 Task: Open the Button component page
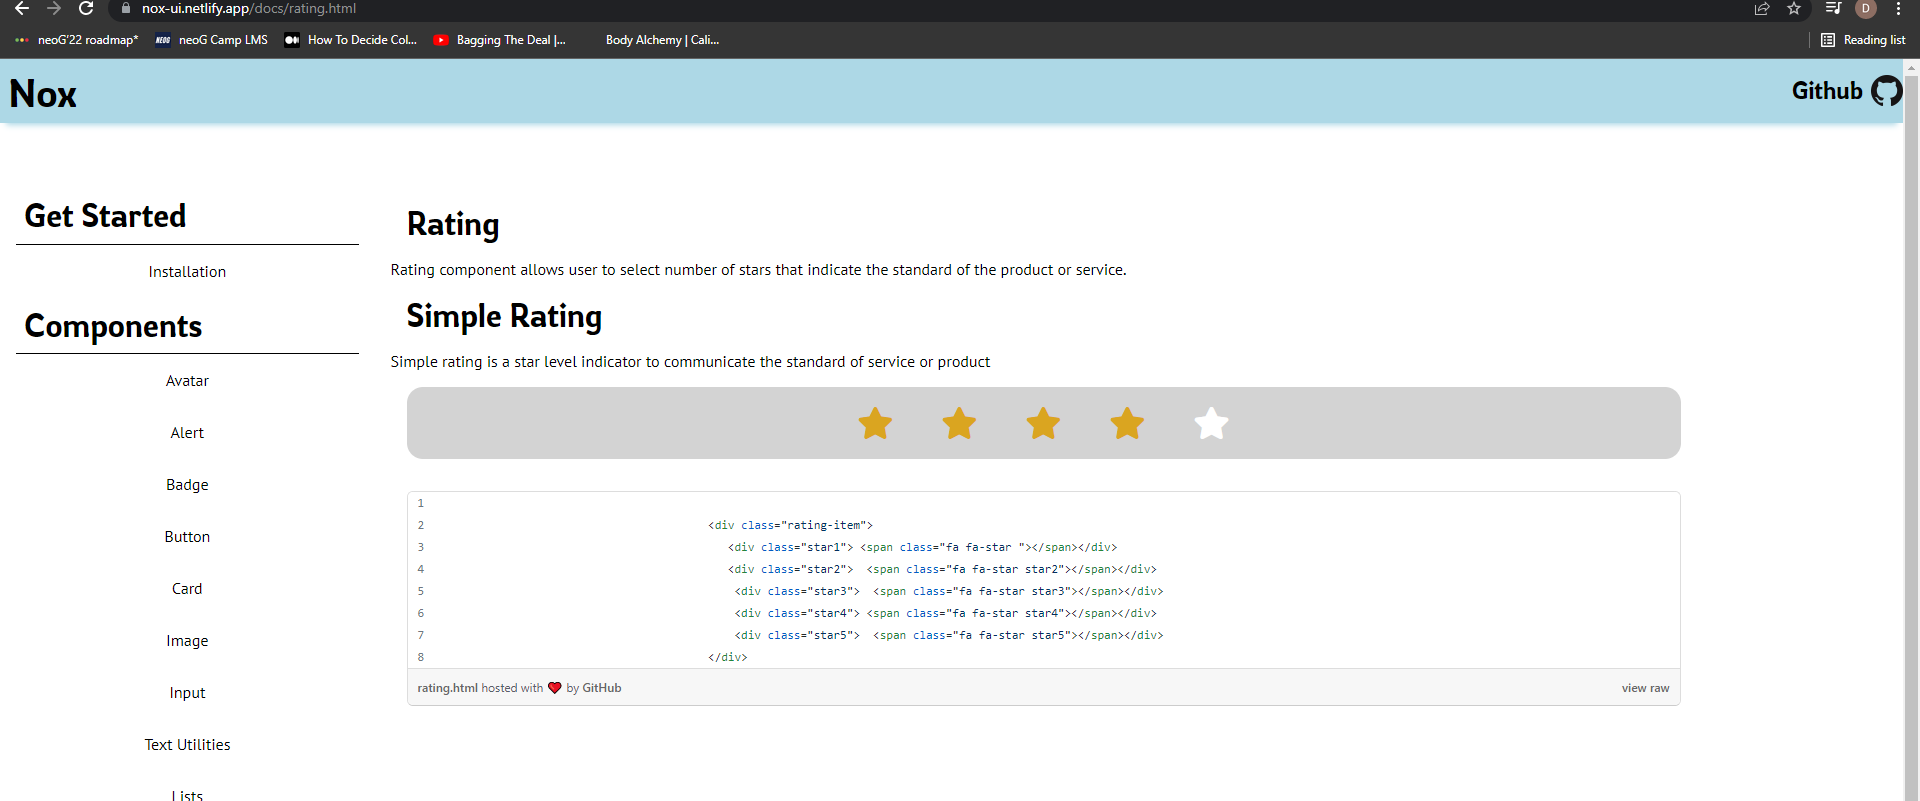187,537
